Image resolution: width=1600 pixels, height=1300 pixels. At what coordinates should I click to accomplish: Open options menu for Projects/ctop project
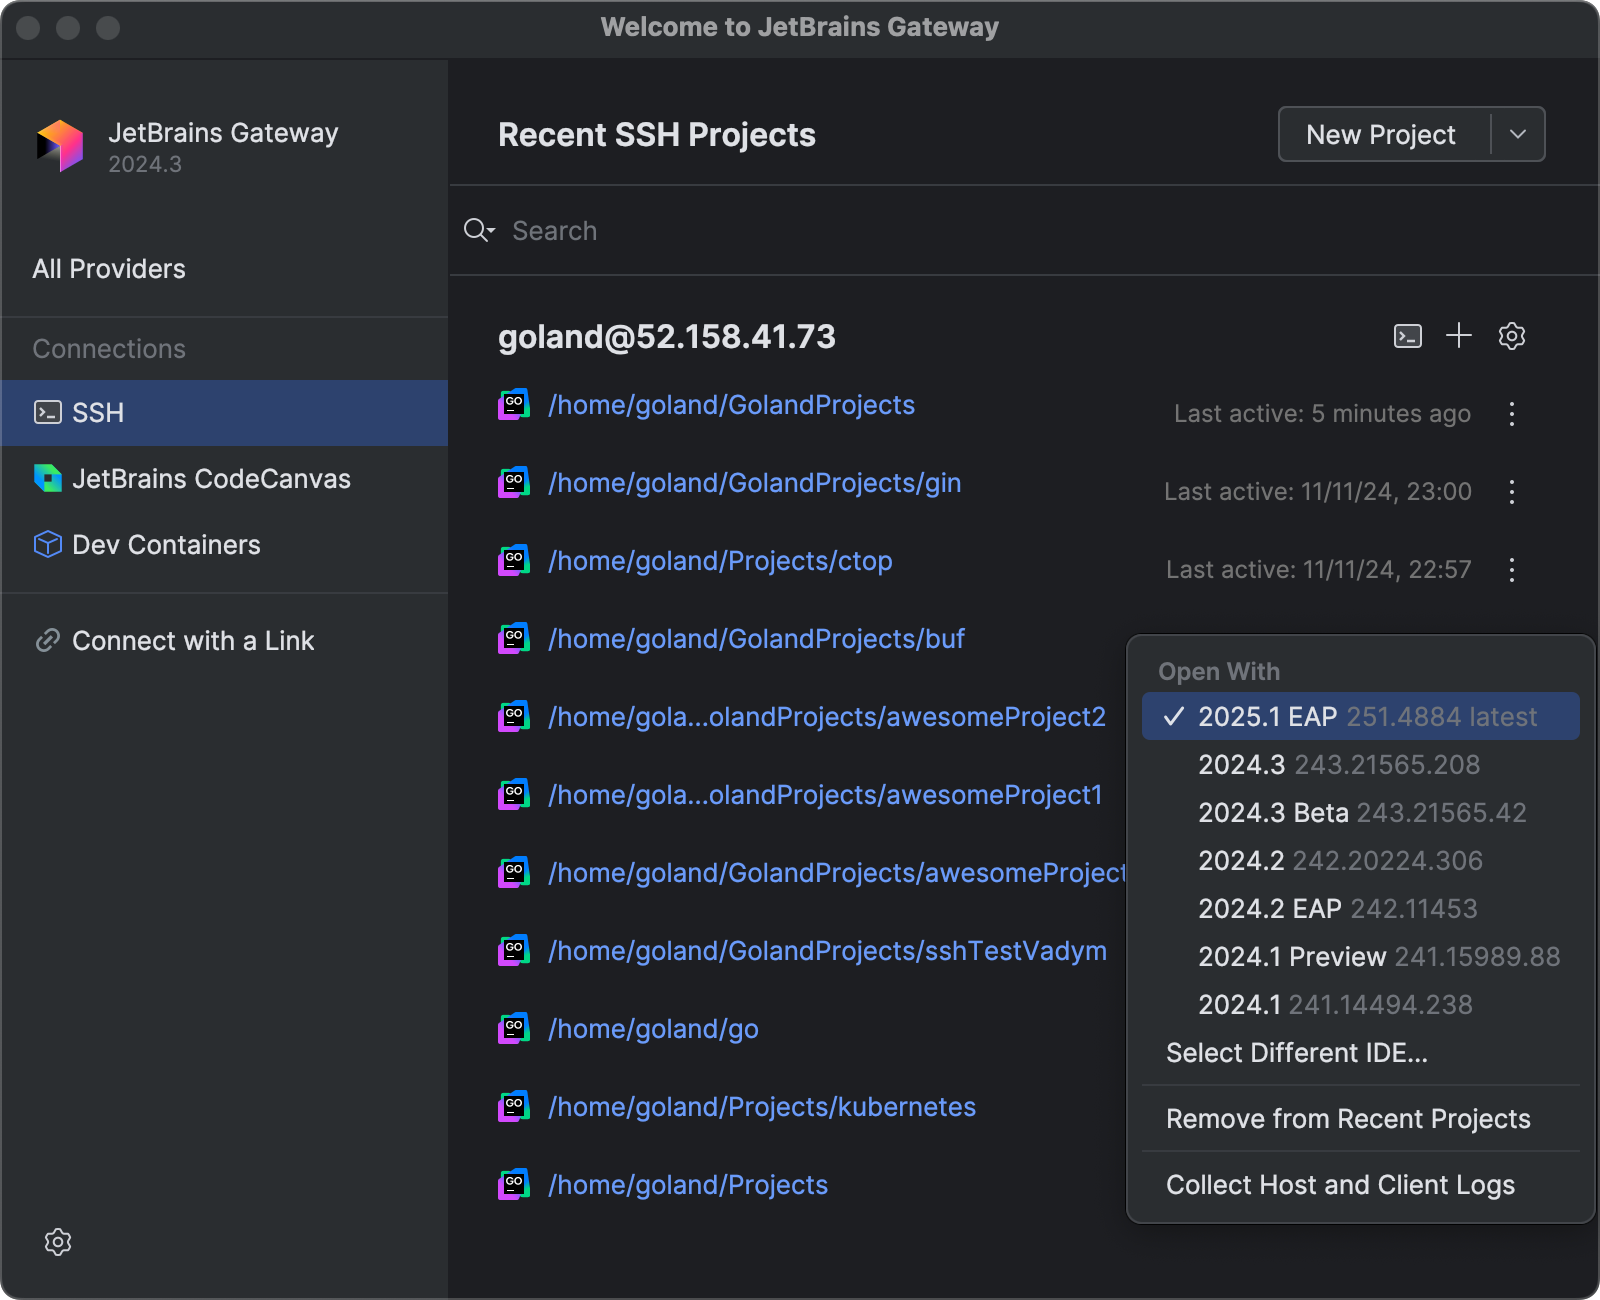point(1512,570)
